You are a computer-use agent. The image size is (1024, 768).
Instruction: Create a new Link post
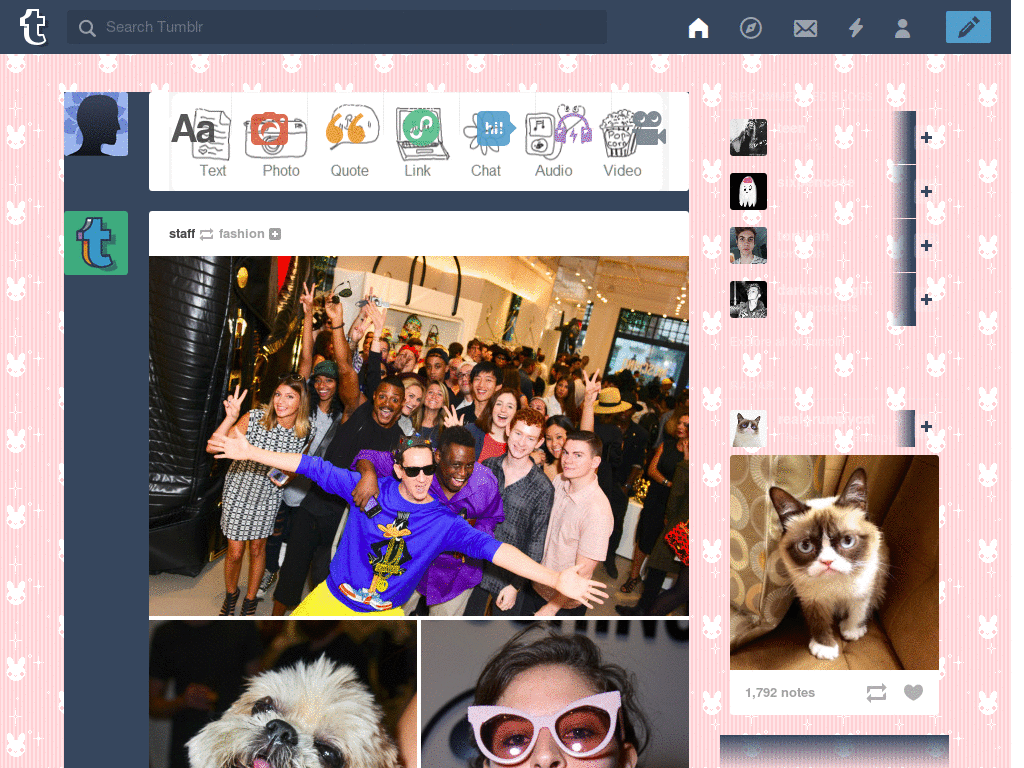[421, 142]
